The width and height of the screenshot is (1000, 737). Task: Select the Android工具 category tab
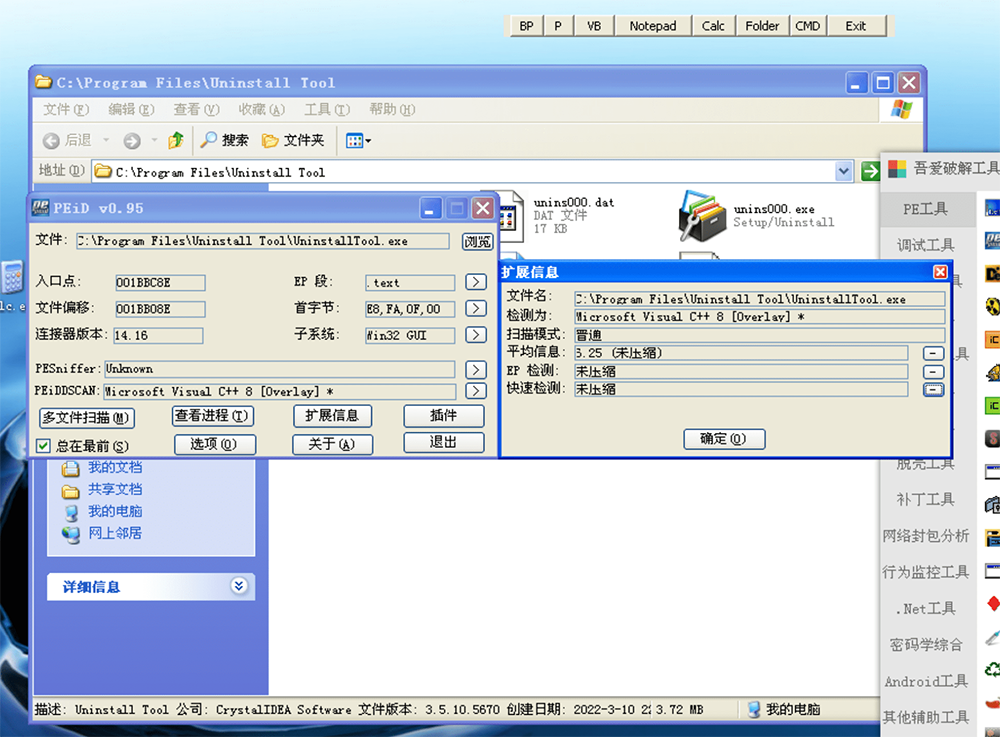point(928,682)
